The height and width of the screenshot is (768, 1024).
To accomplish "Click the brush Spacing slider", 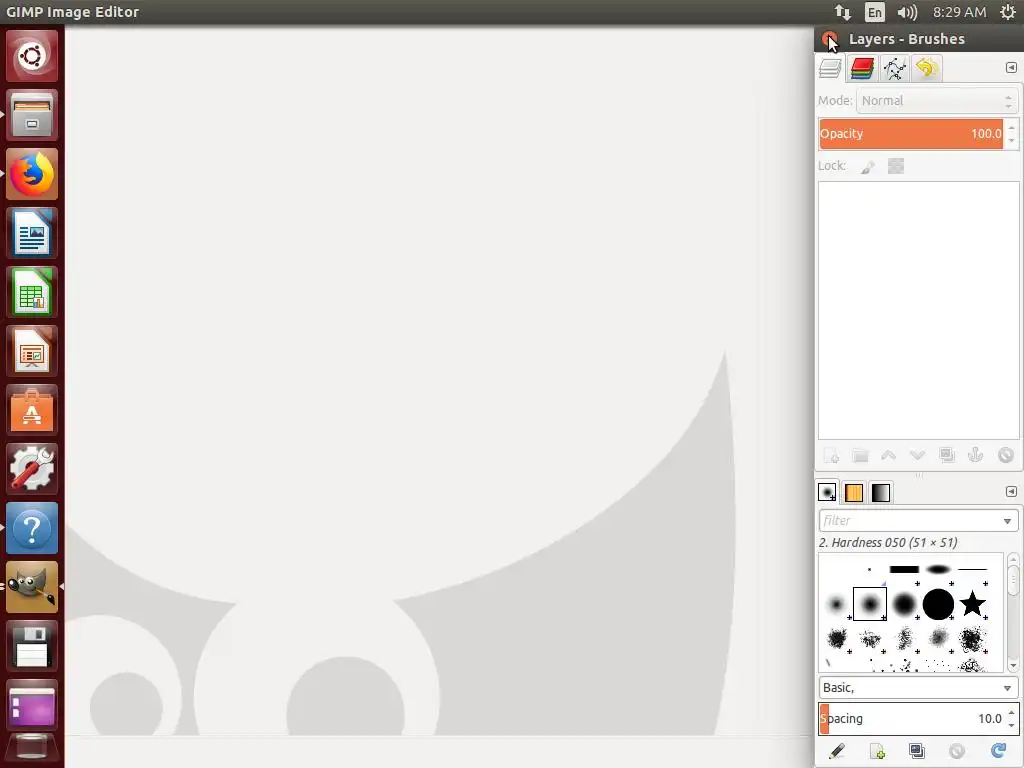I will (911, 719).
